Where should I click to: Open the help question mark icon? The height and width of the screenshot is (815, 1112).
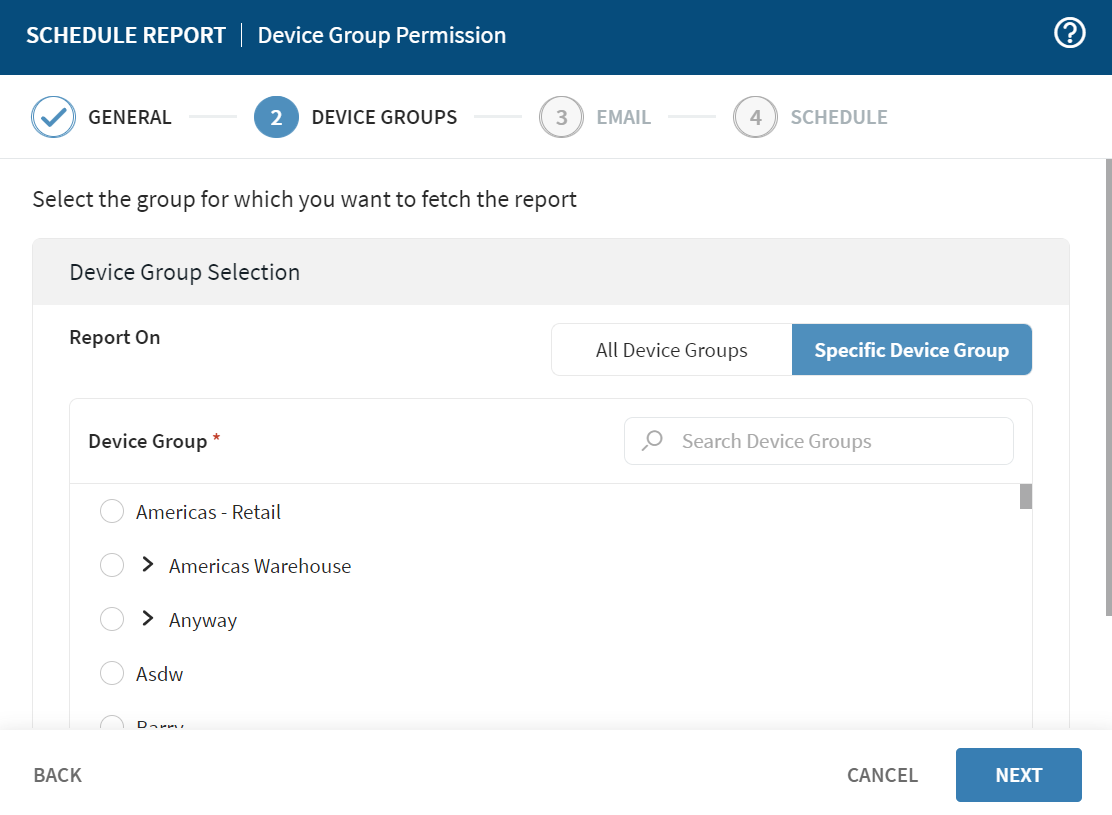[1069, 34]
